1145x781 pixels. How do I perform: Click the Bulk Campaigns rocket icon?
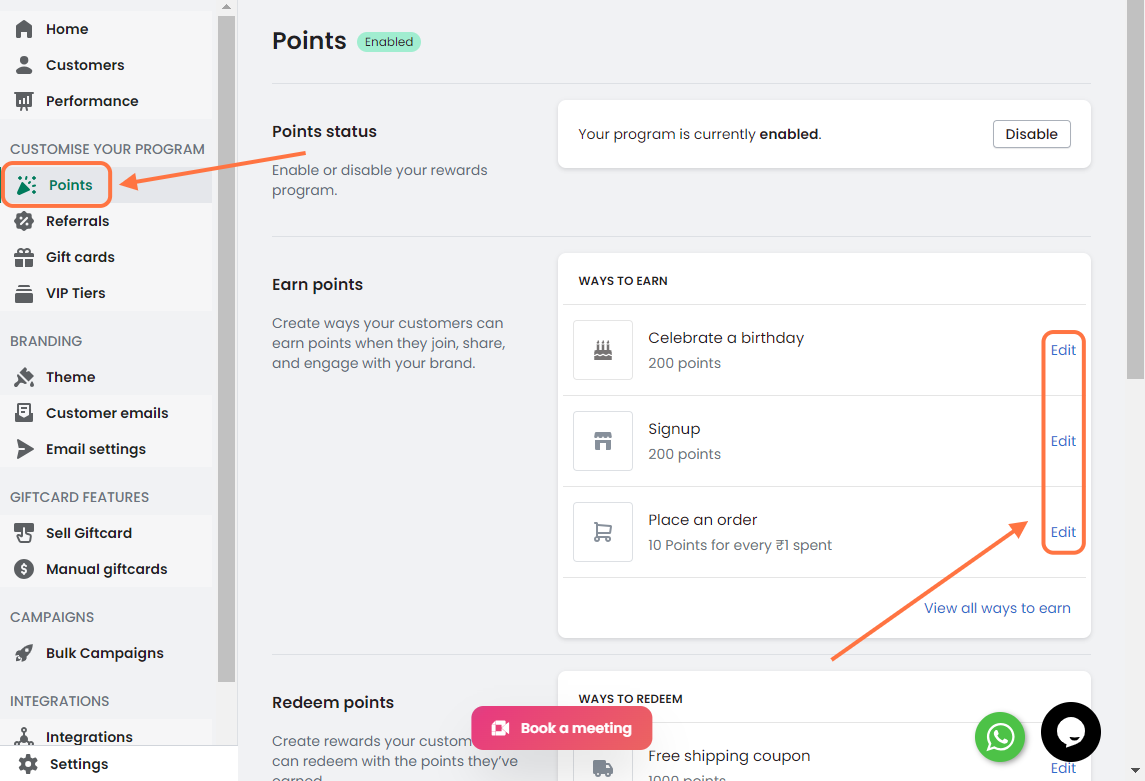coord(24,653)
